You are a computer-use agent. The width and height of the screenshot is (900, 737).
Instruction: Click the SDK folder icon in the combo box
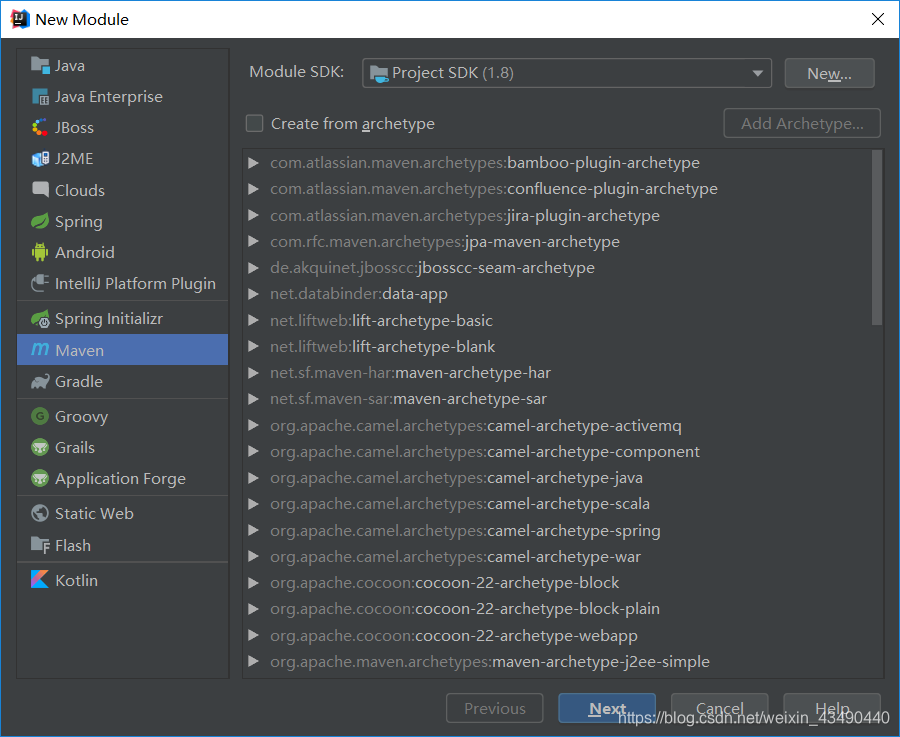(379, 73)
